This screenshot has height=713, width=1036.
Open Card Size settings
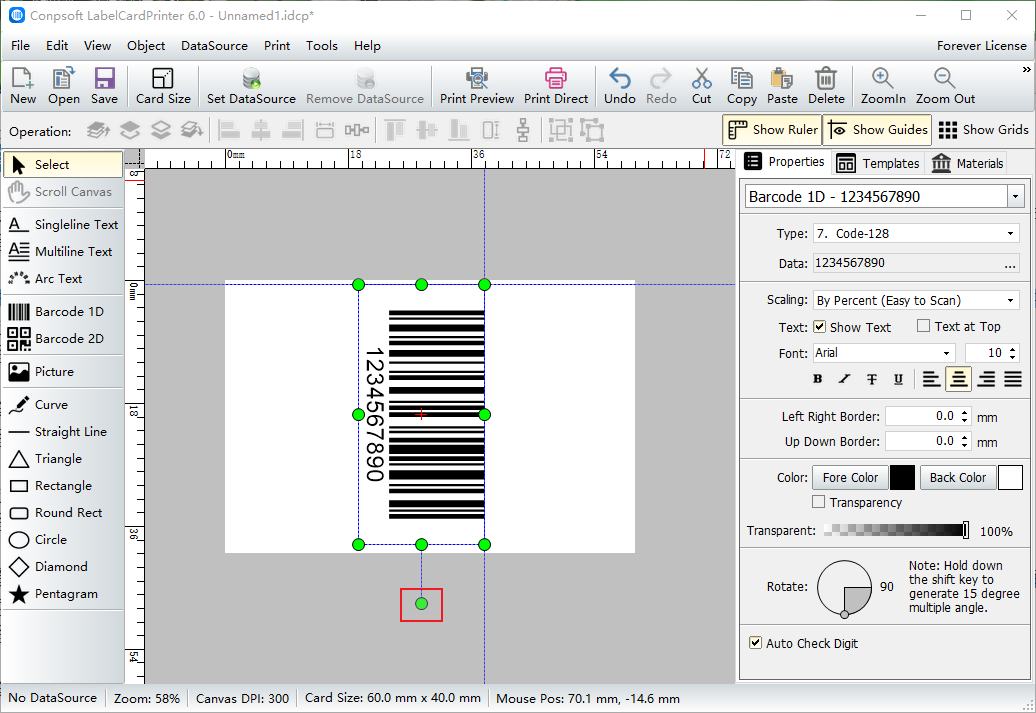[x=163, y=87]
